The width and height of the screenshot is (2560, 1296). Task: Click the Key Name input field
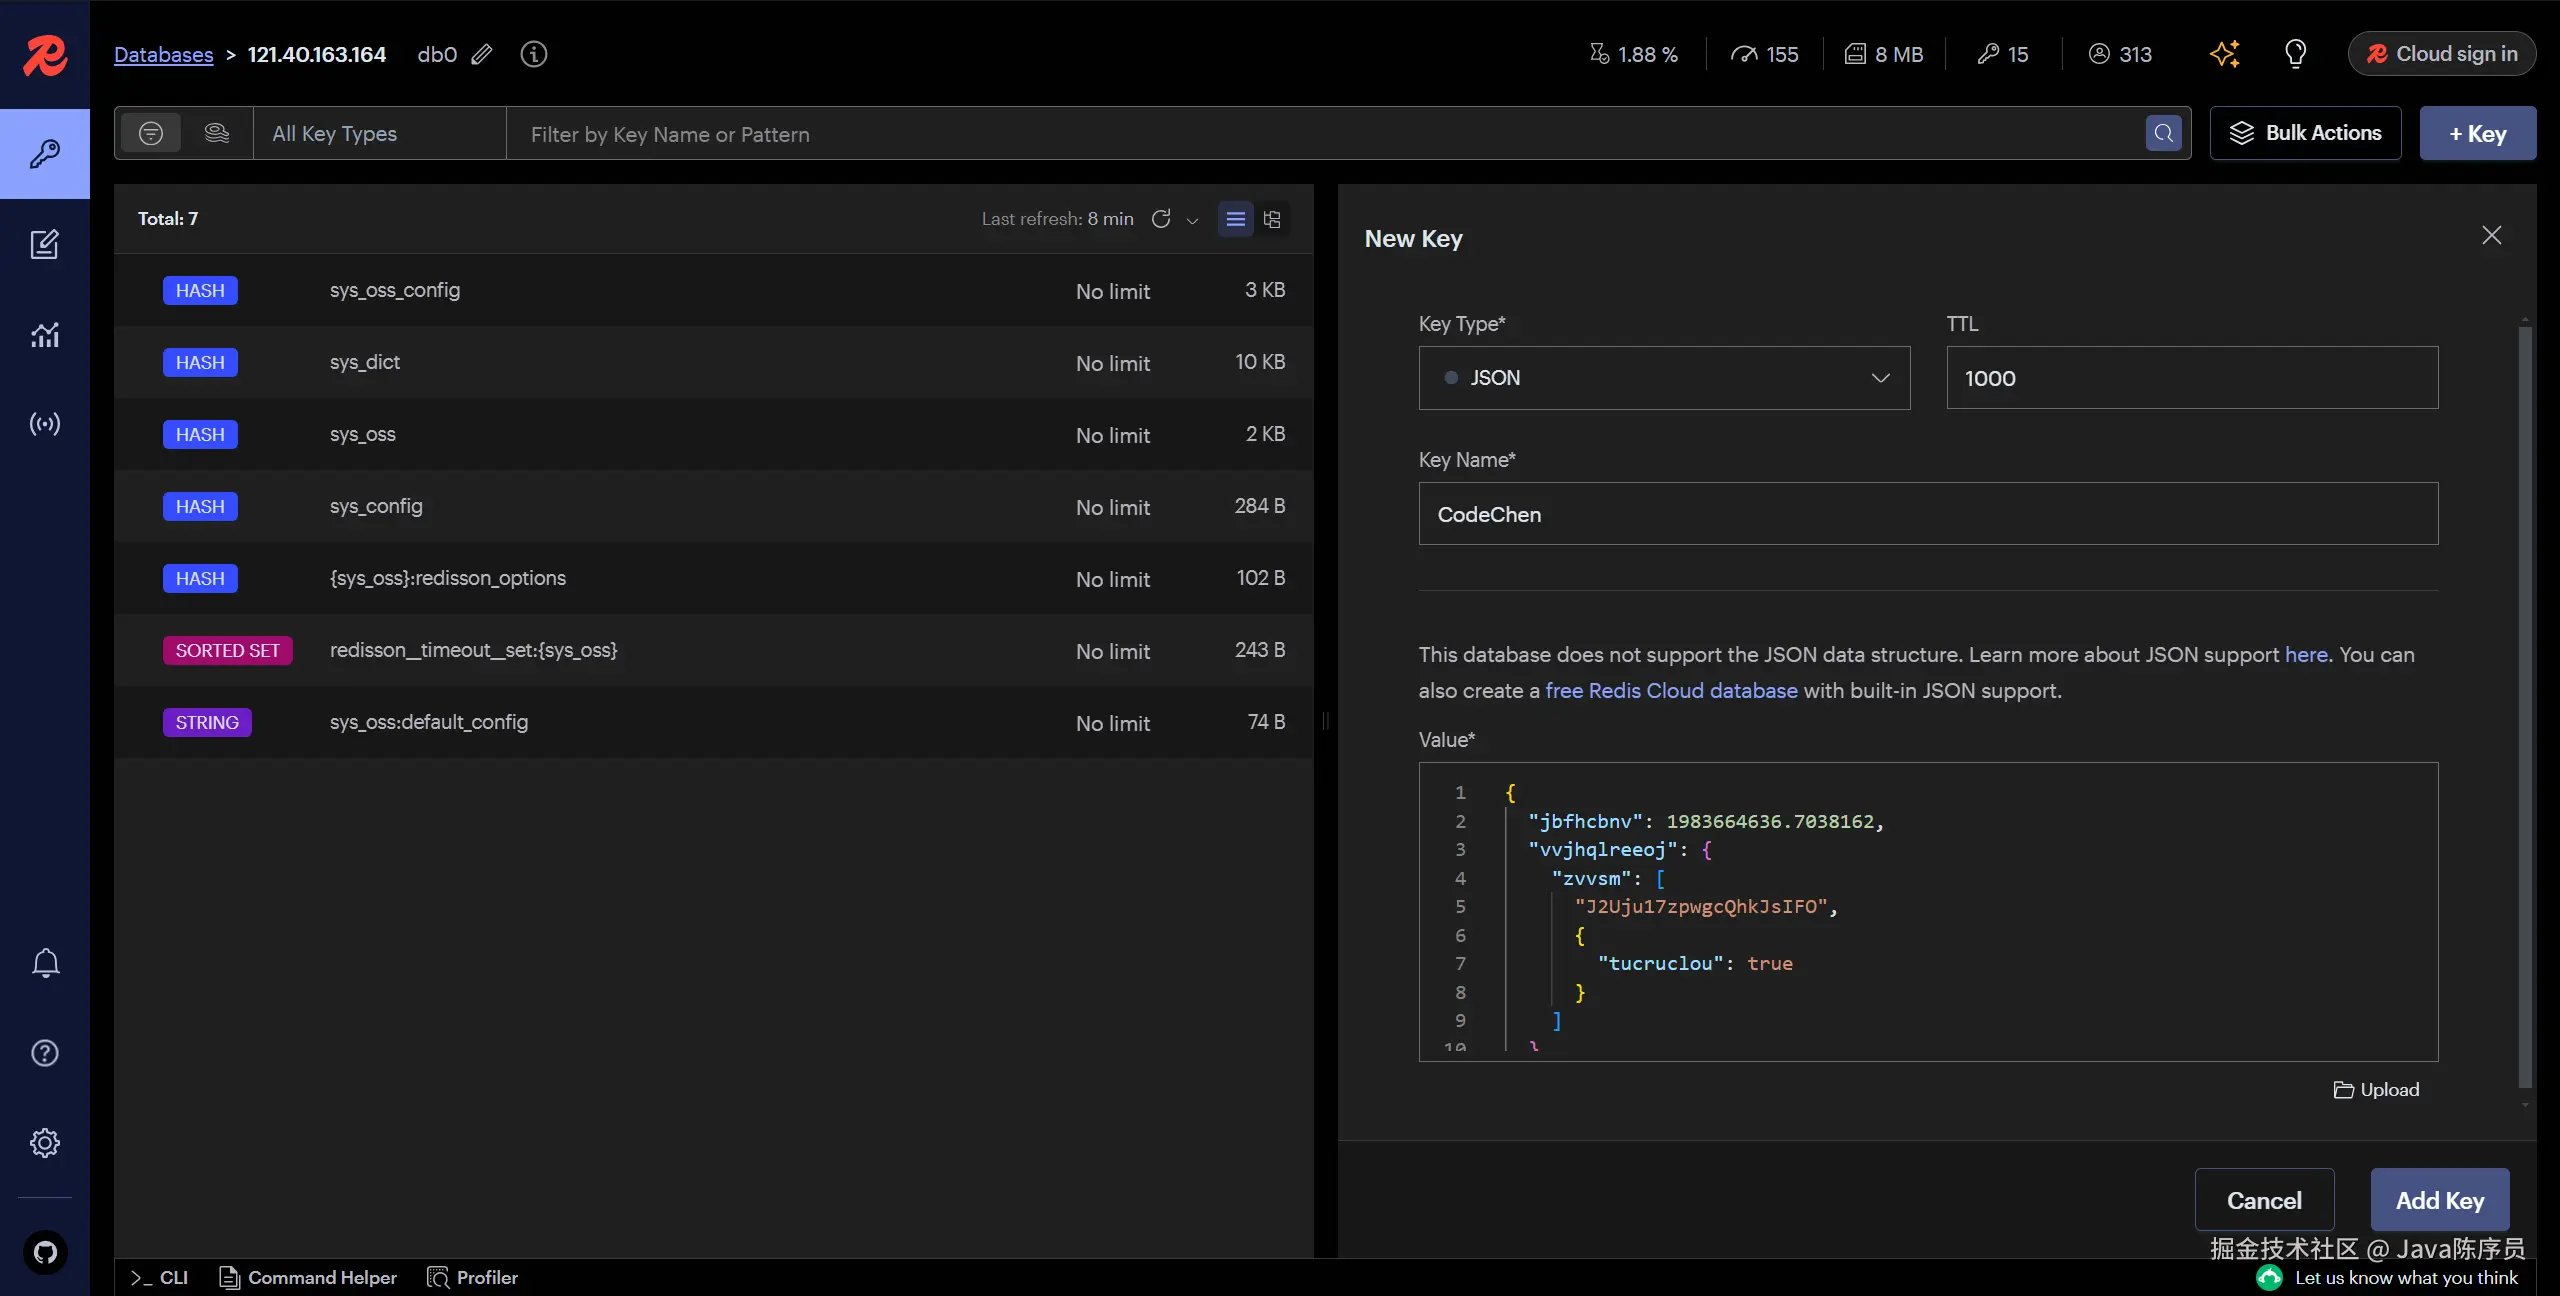1927,514
